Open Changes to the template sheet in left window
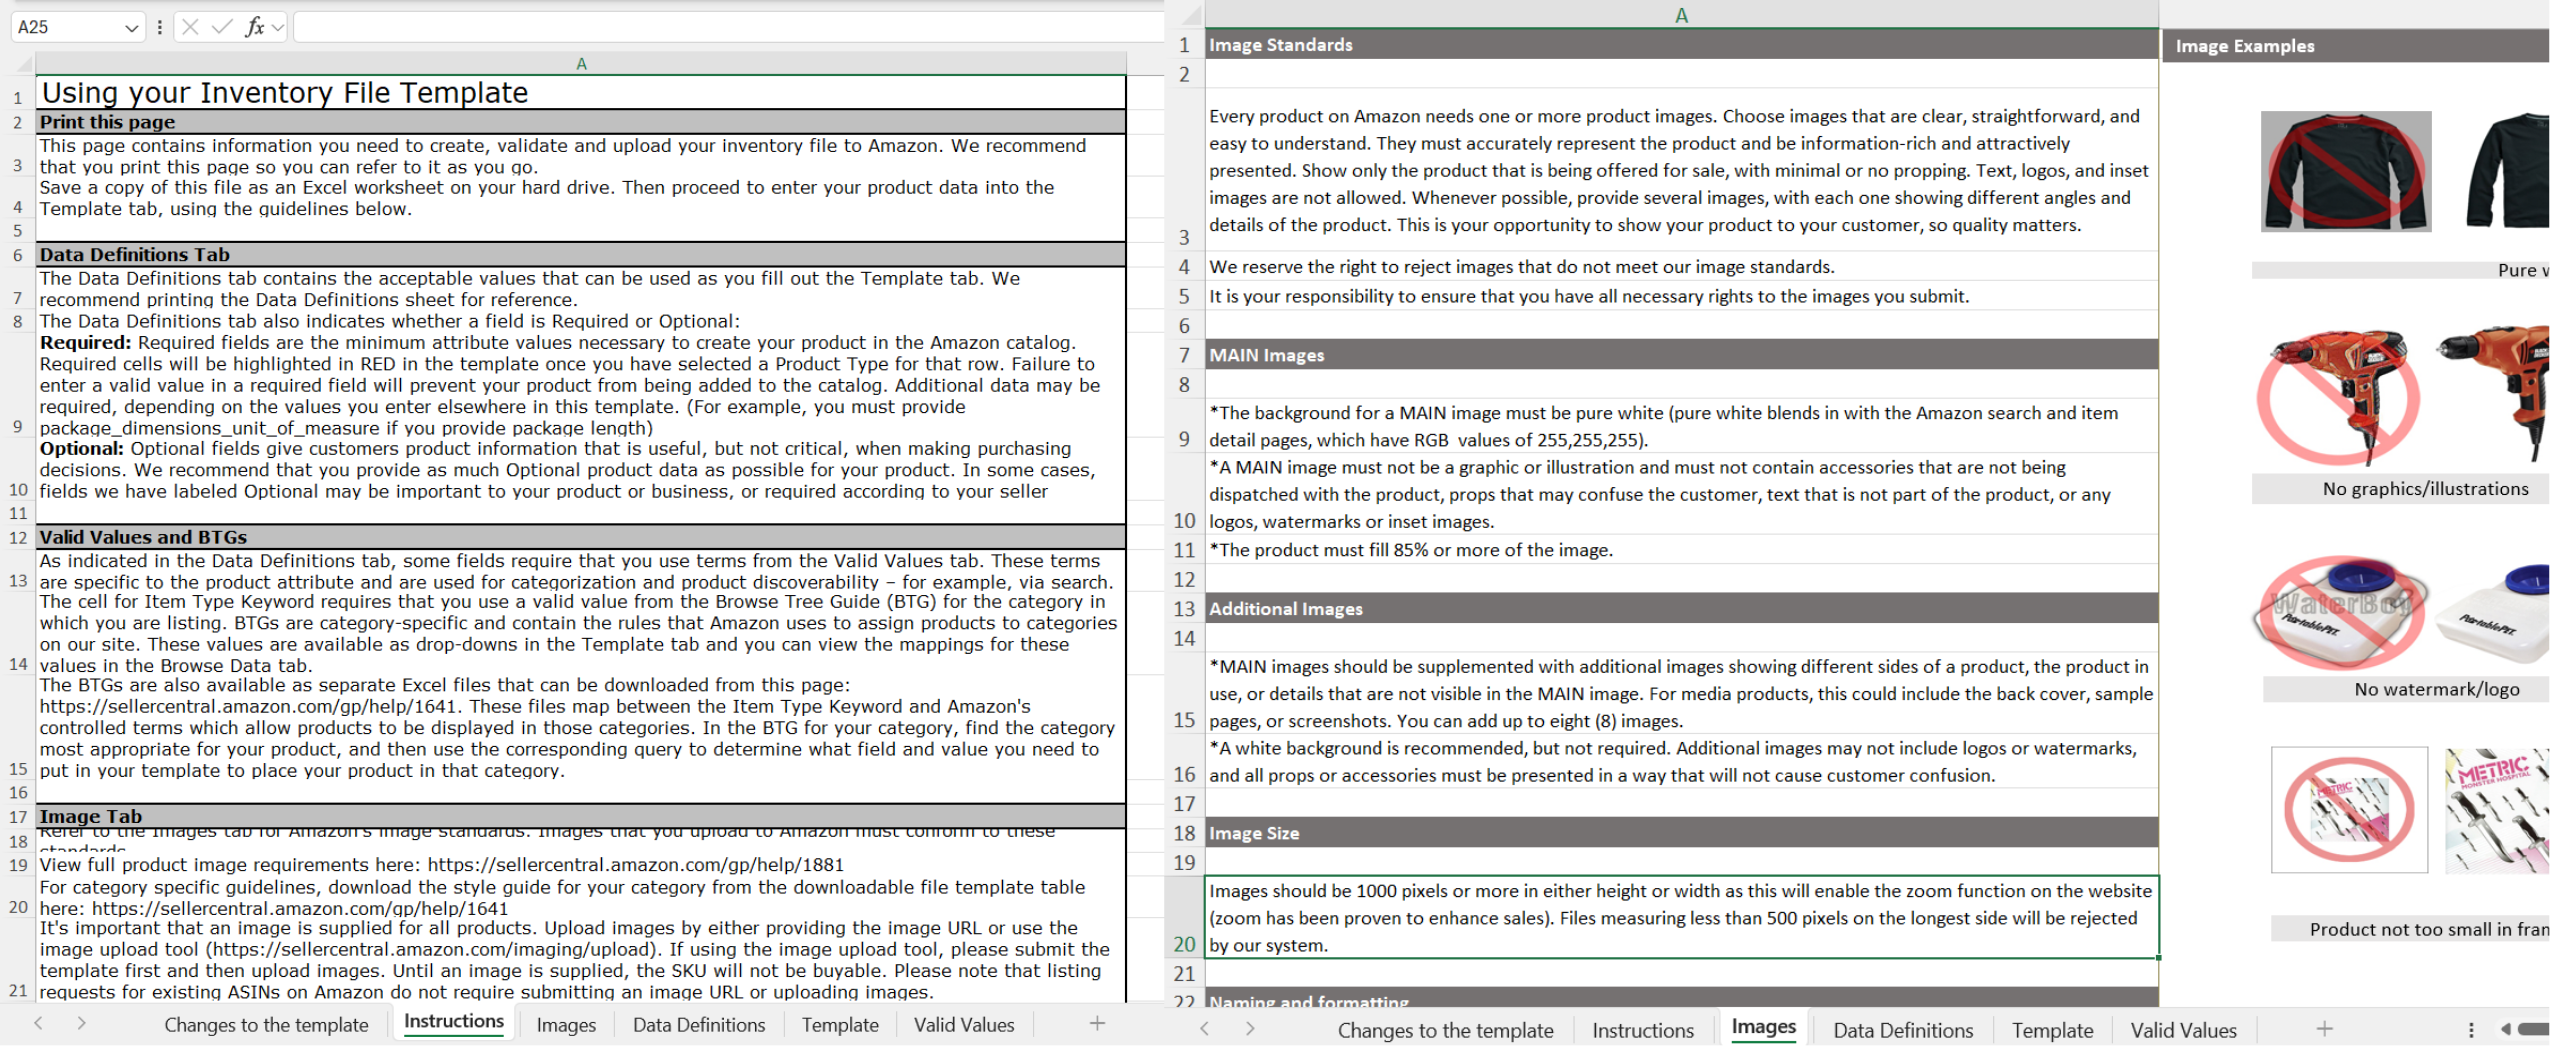Viewport: 2550px width, 1046px height. [x=266, y=1024]
